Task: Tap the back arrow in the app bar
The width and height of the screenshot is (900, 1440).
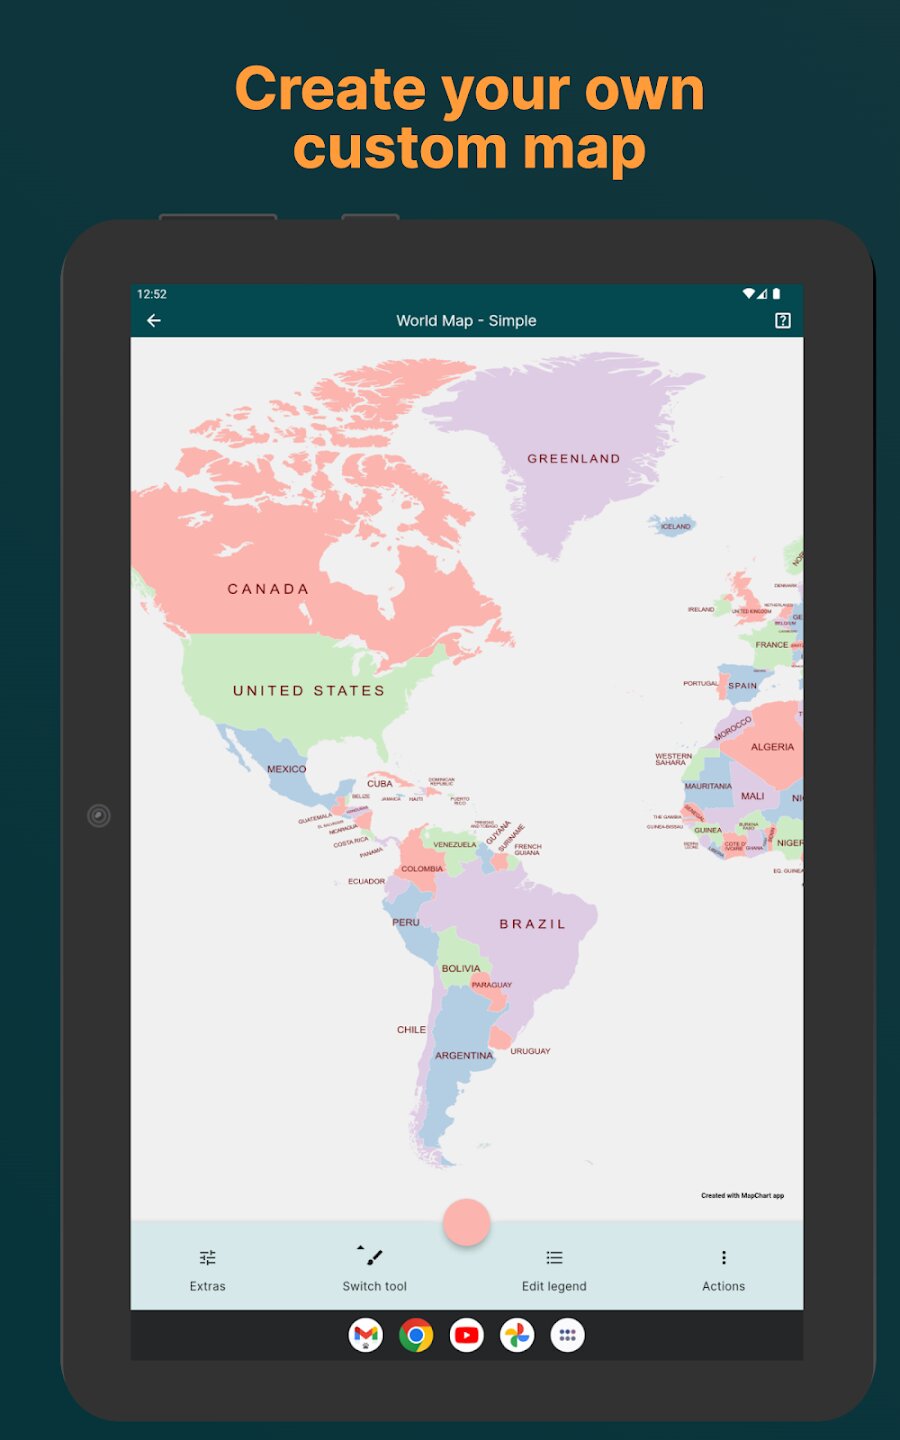Action: (x=153, y=320)
